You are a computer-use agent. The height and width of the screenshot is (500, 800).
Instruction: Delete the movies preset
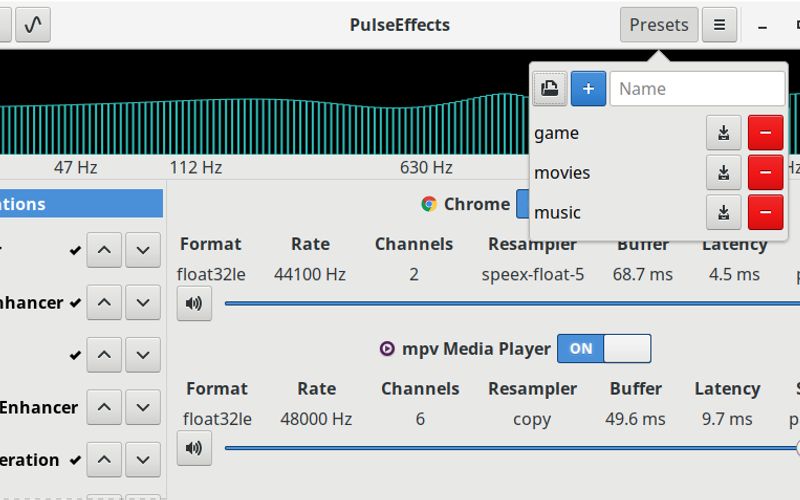pos(765,172)
